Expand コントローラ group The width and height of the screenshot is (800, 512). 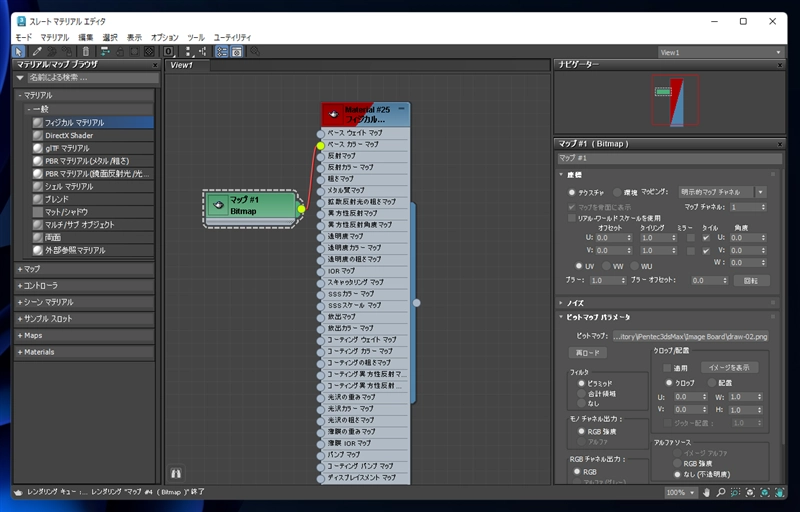tap(84, 286)
